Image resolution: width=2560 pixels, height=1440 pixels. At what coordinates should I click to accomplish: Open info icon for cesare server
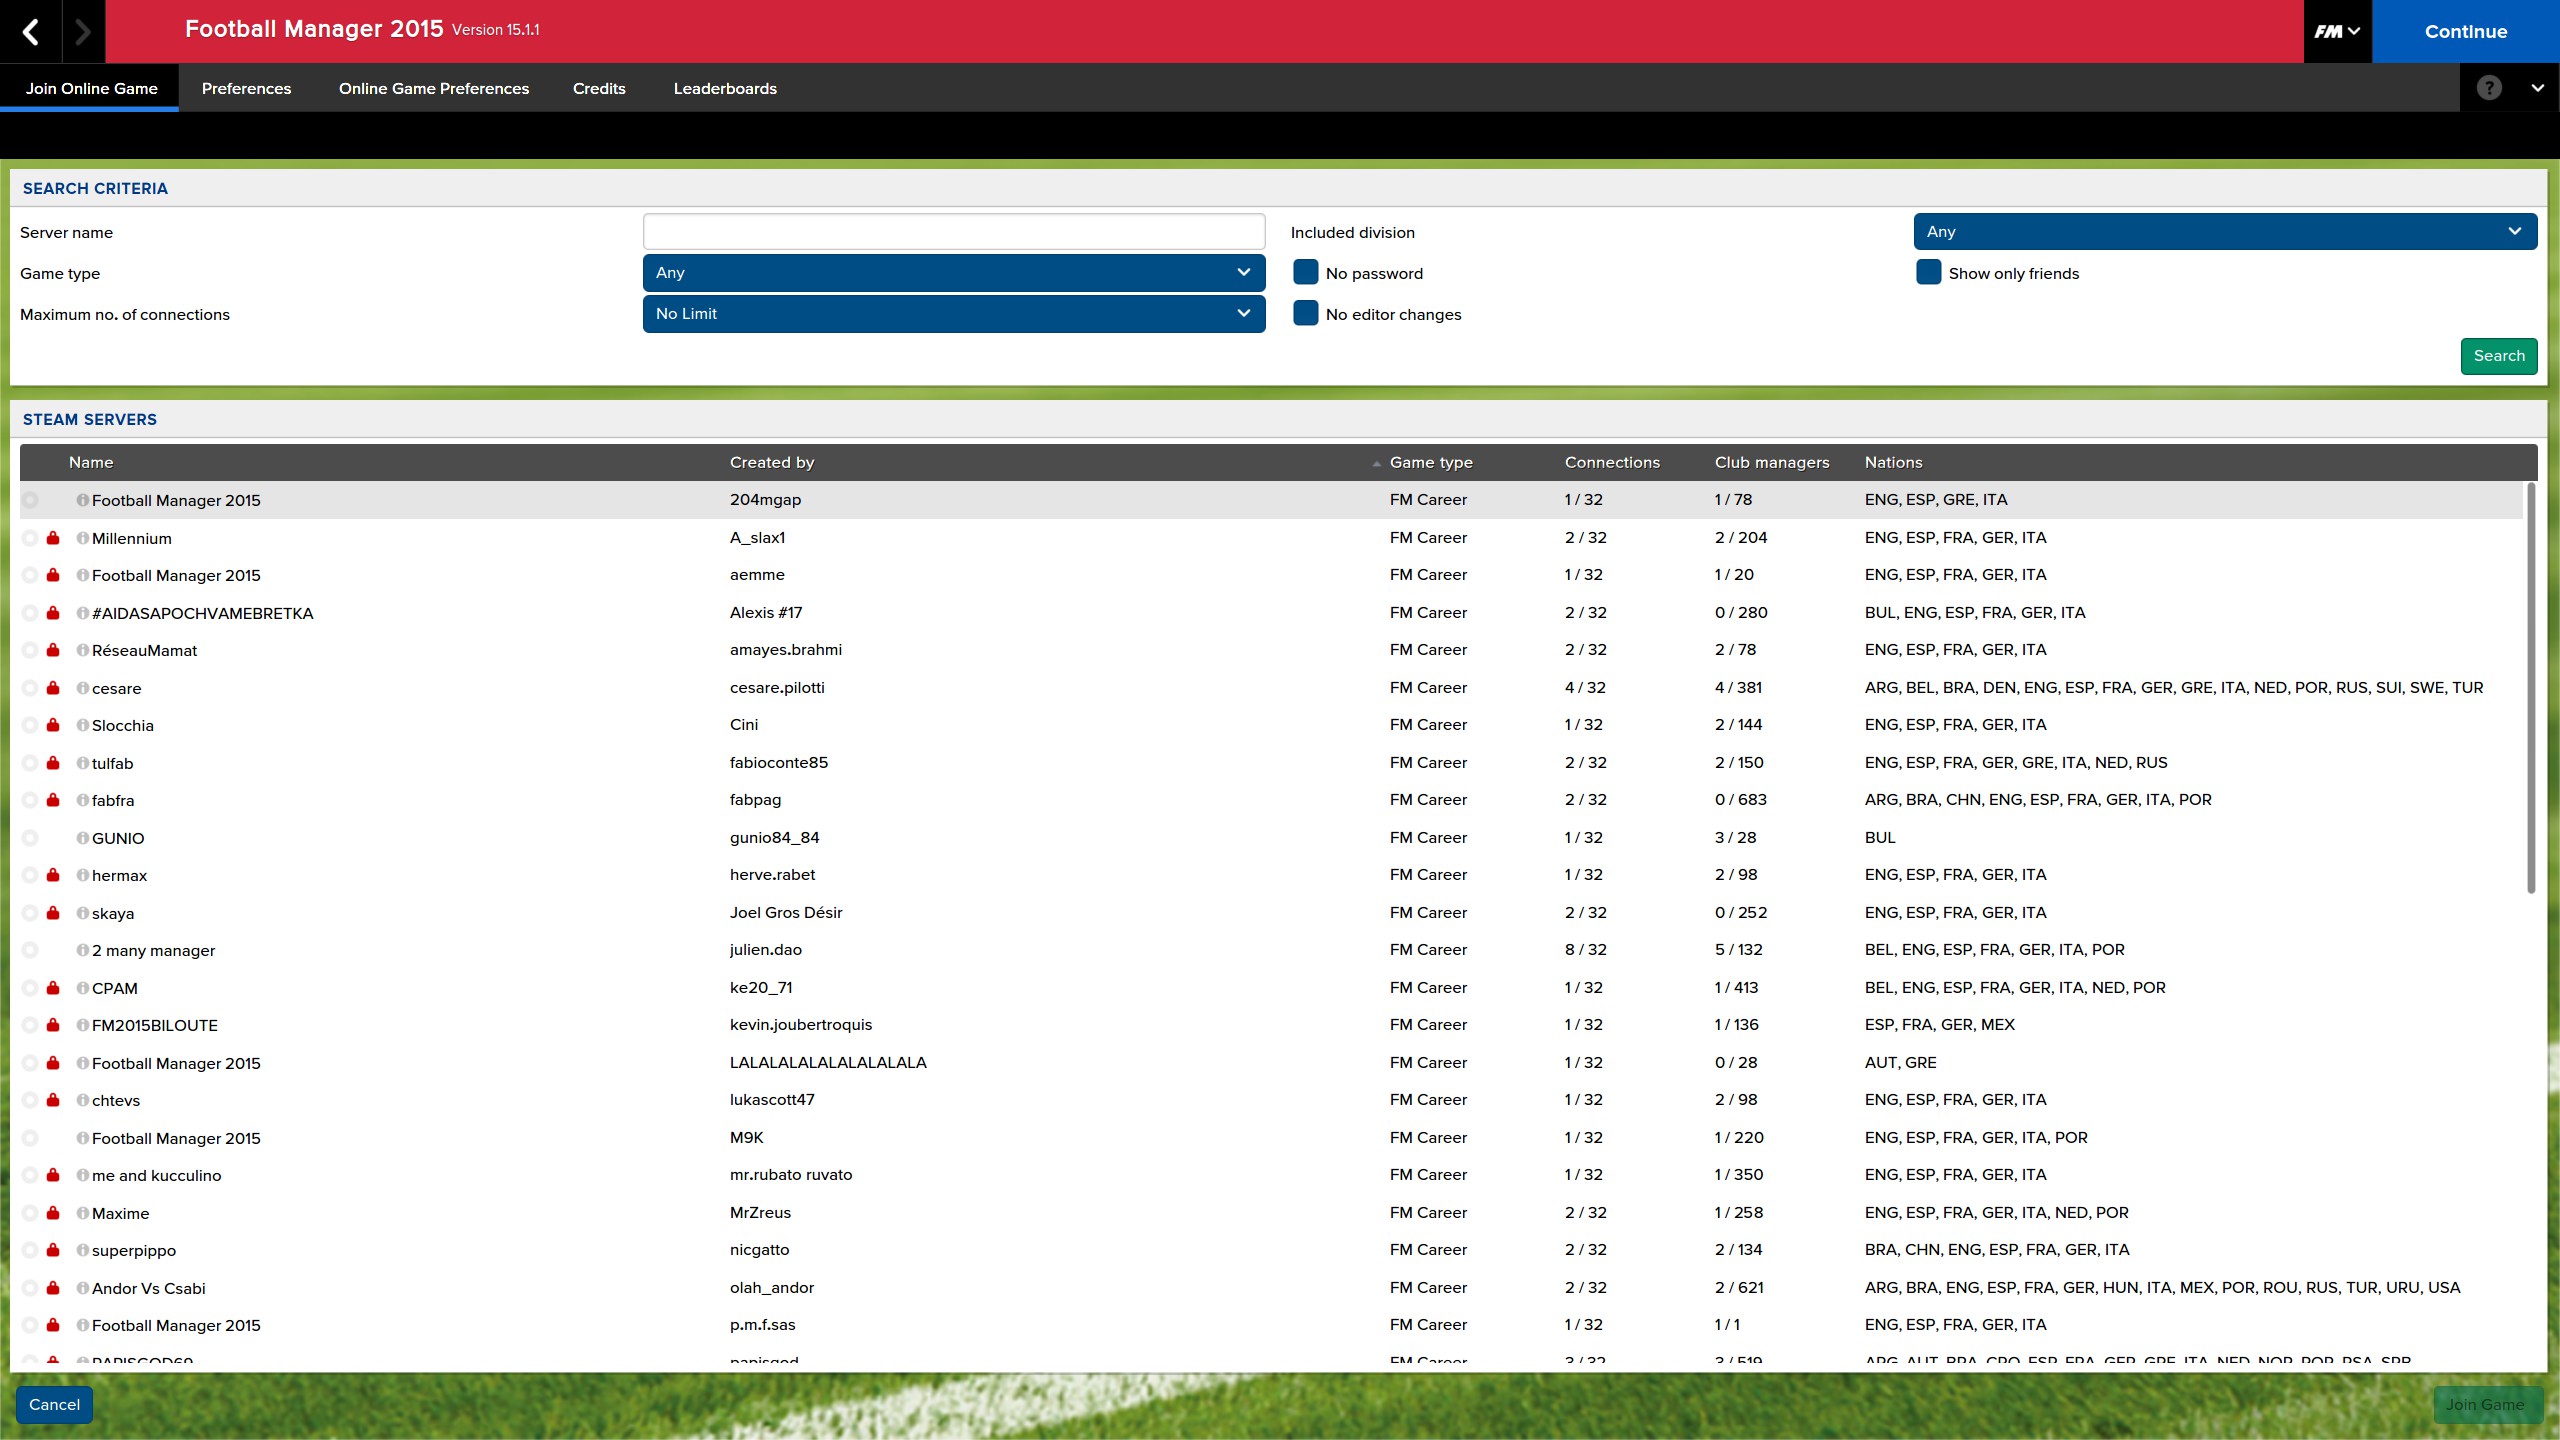pos(83,688)
